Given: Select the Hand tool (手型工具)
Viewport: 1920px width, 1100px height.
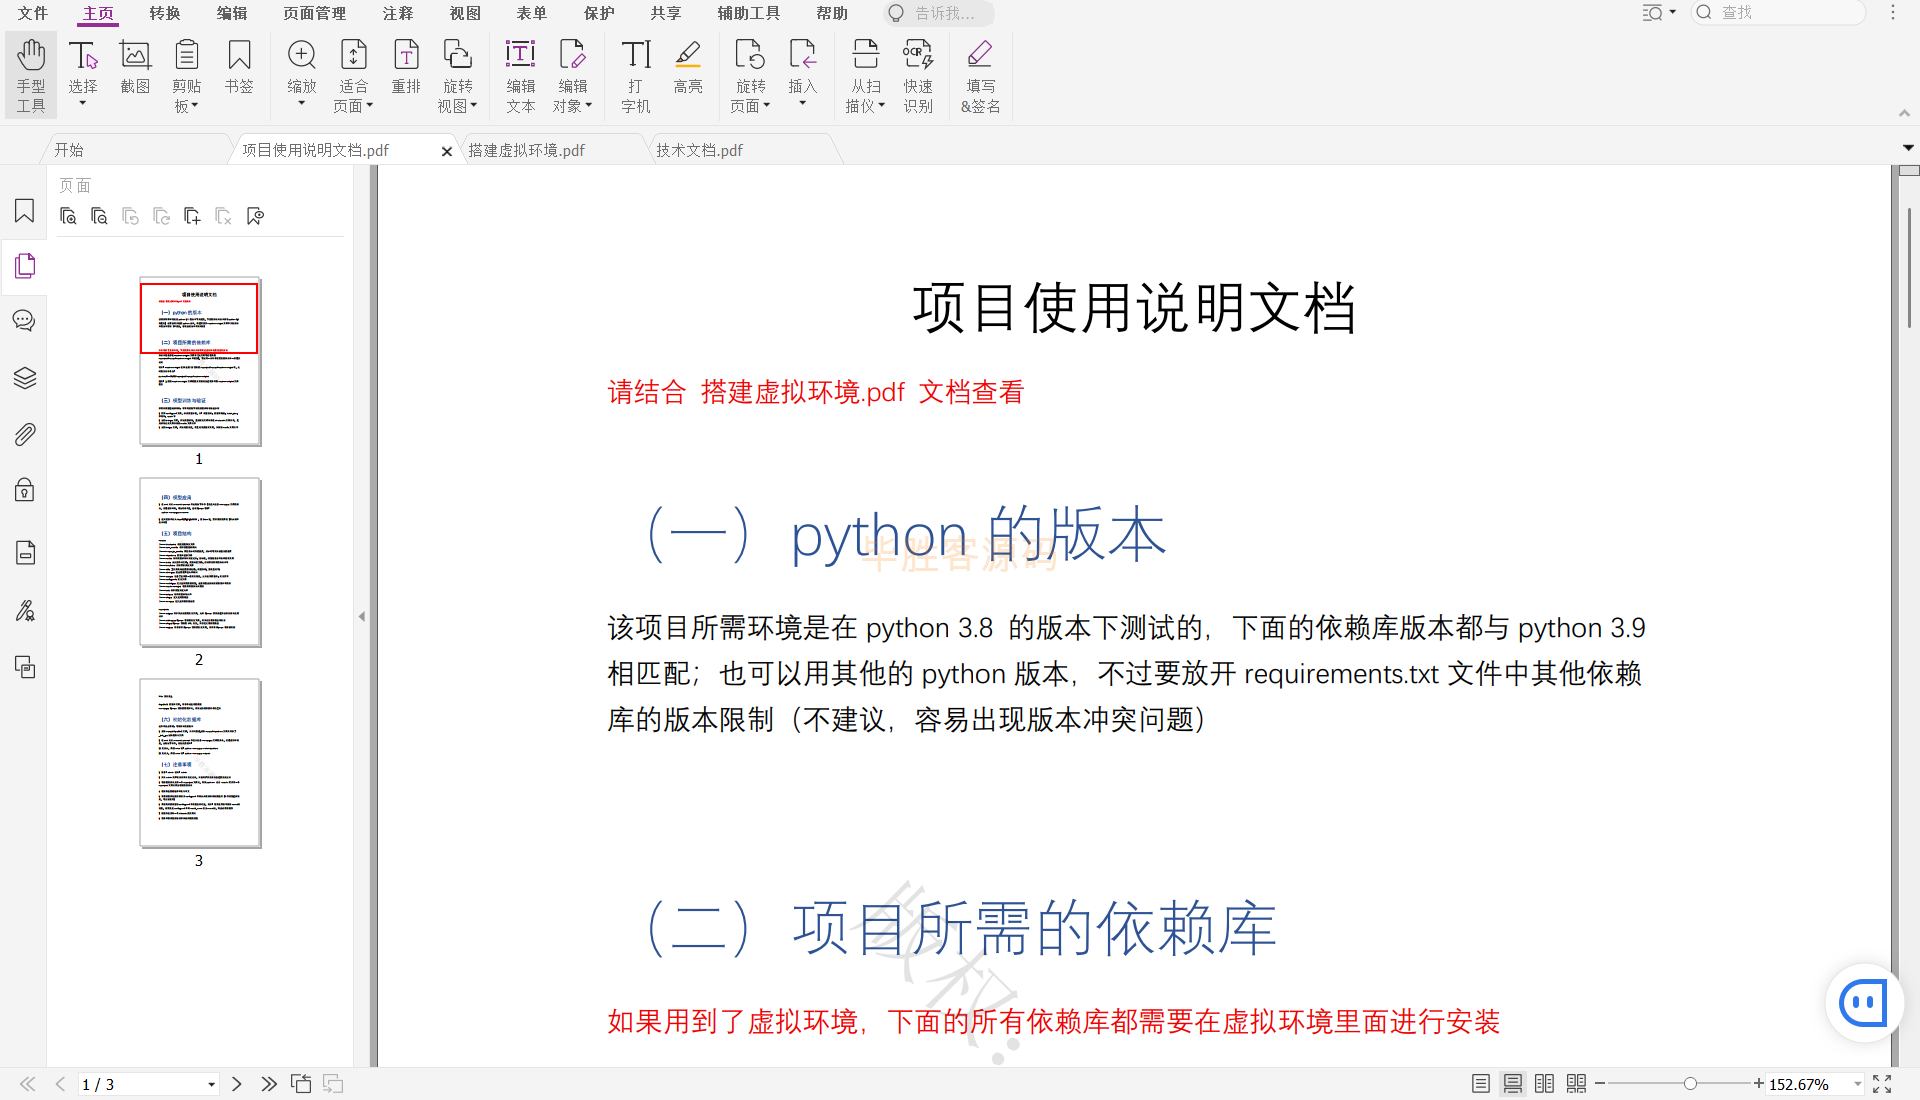Looking at the screenshot, I should click(x=31, y=75).
